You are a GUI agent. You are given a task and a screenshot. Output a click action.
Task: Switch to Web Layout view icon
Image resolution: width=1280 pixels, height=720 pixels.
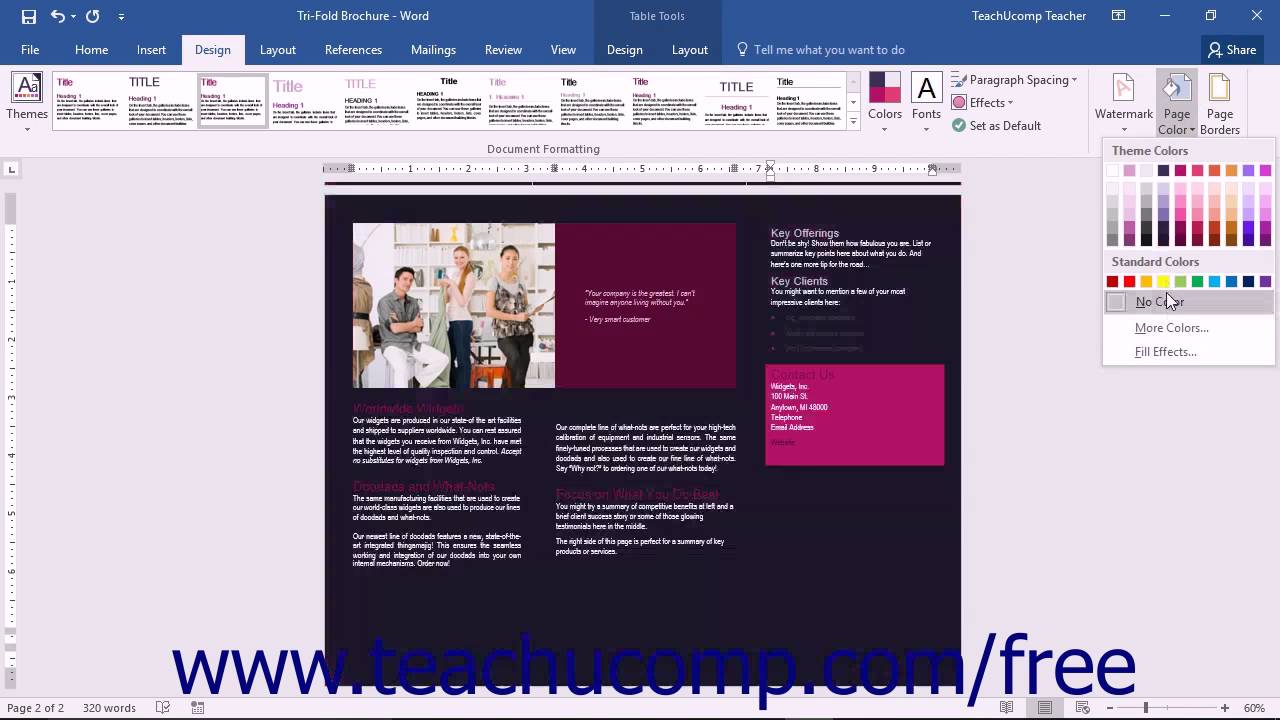[1083, 708]
